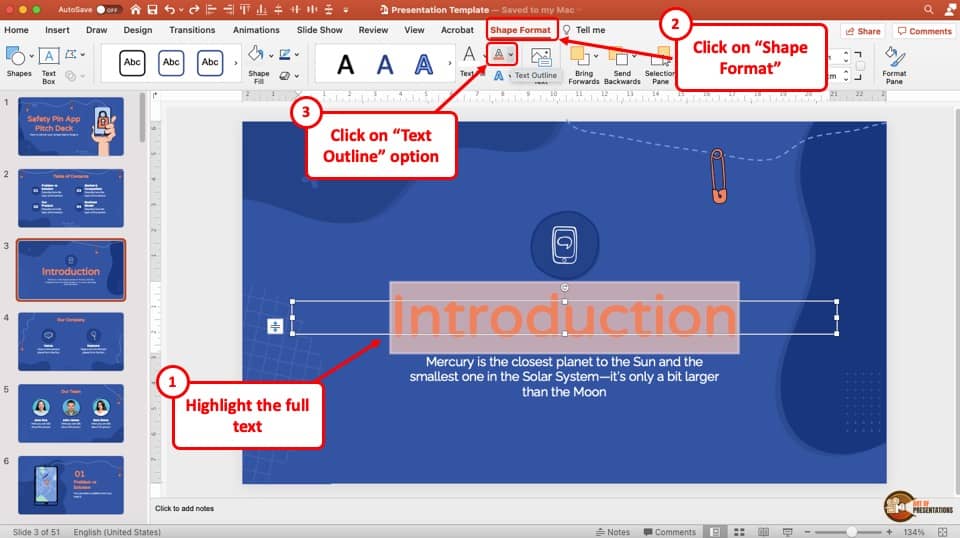Switch to Reading view icon
The height and width of the screenshot is (538, 960).
[x=763, y=532]
